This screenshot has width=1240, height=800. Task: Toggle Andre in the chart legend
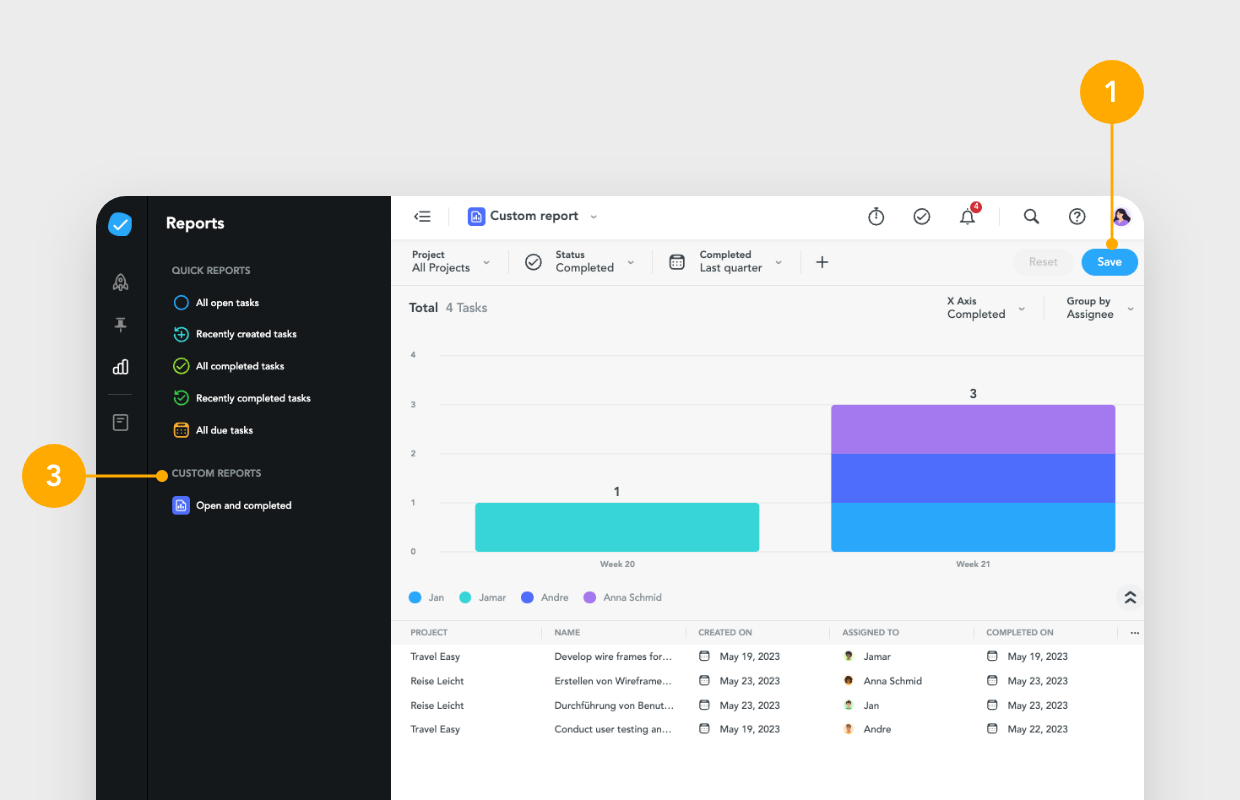click(x=545, y=597)
